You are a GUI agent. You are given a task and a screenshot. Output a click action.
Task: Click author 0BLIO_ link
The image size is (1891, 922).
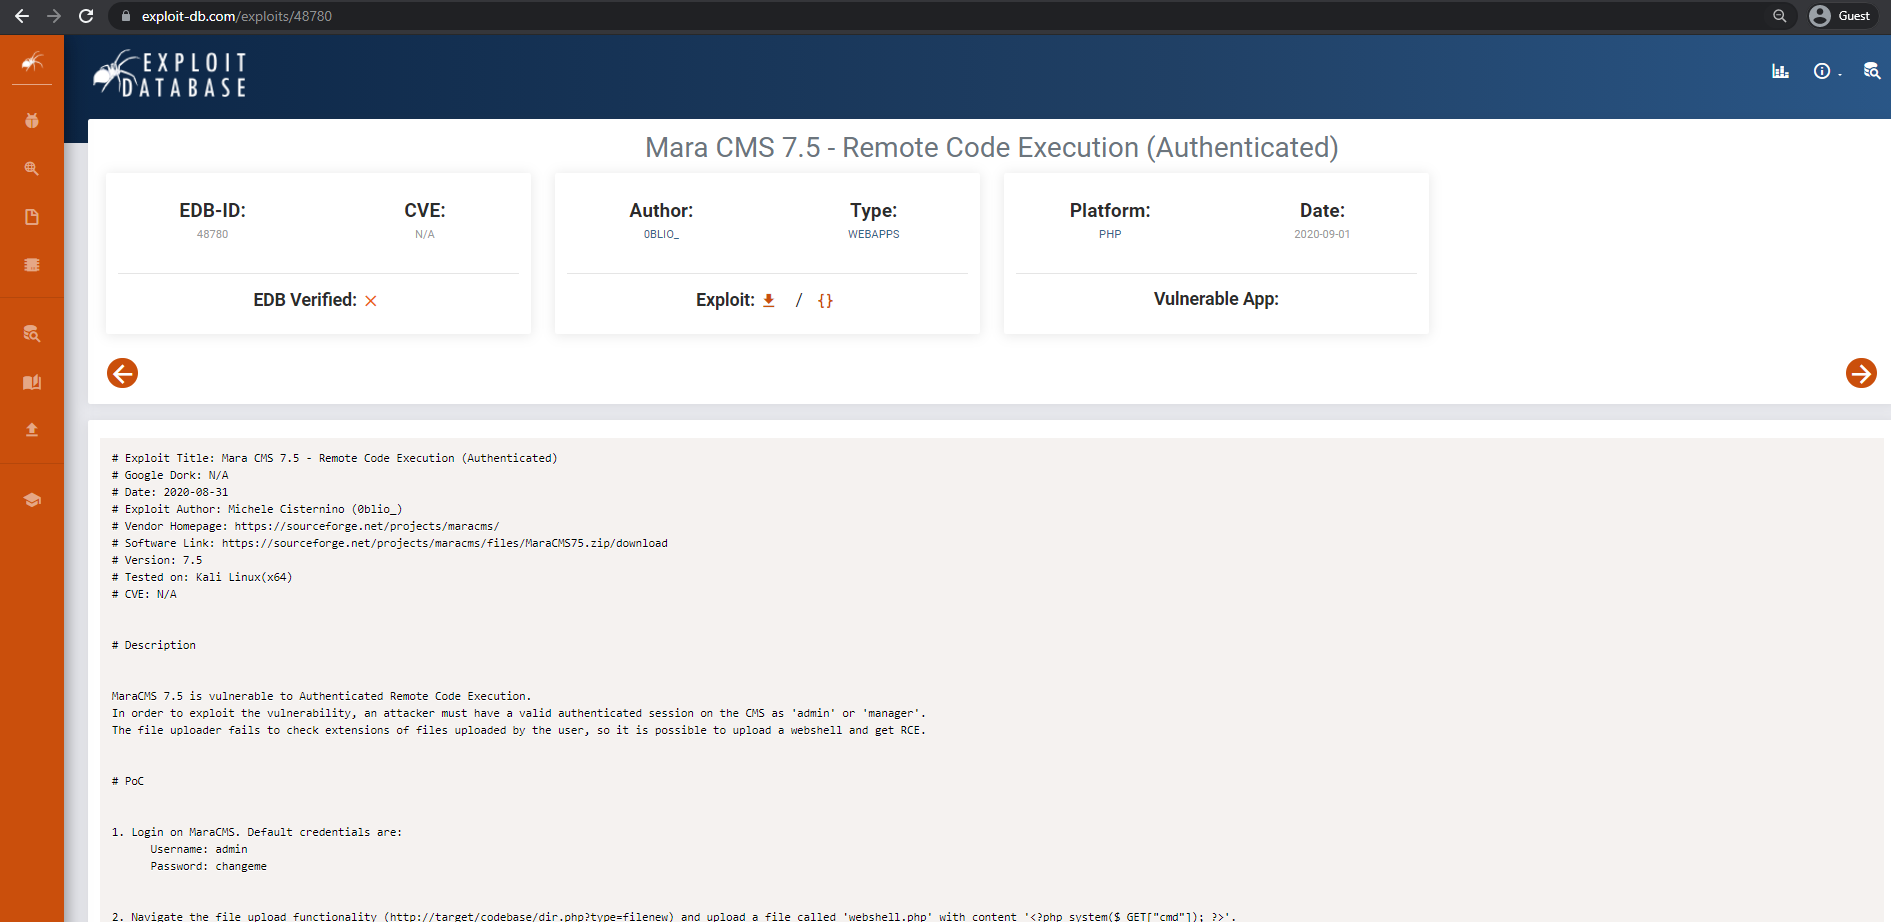click(x=661, y=234)
